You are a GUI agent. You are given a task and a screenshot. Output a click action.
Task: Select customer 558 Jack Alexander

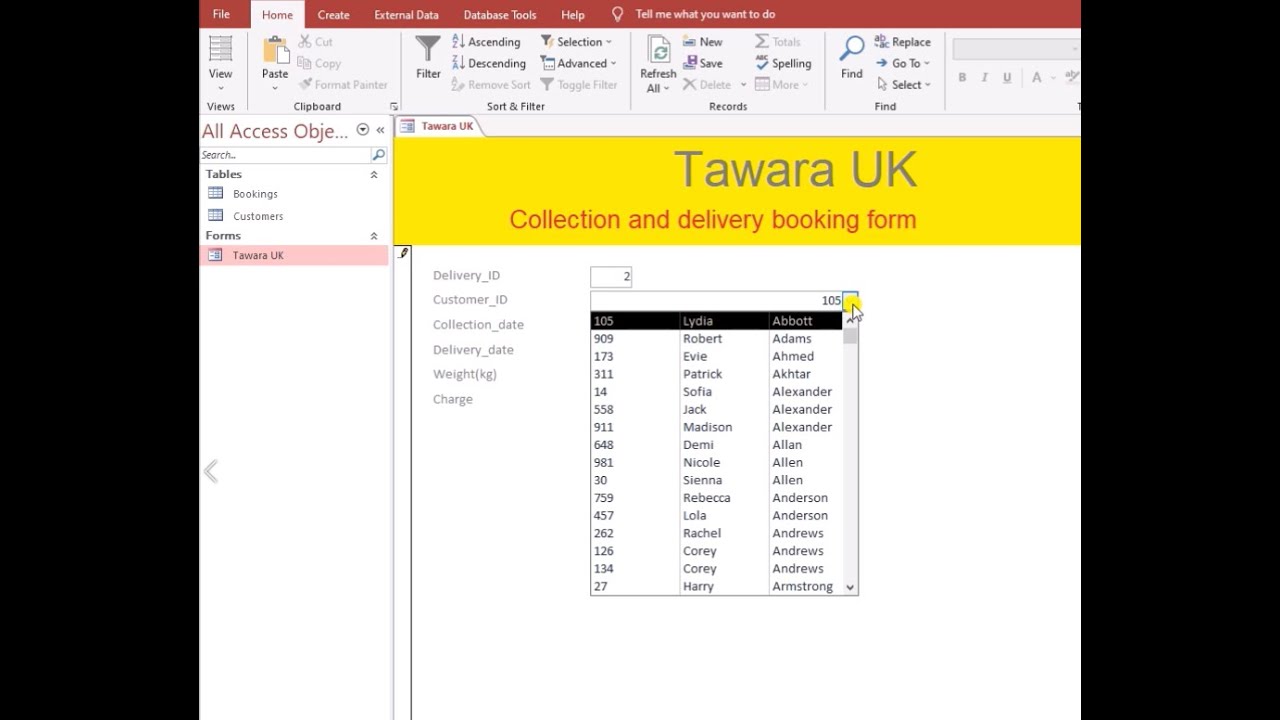[x=717, y=410]
